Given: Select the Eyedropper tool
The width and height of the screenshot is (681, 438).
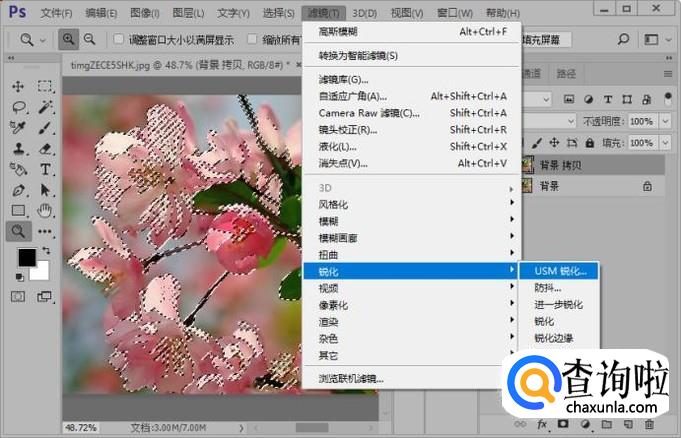Looking at the screenshot, I should point(18,128).
